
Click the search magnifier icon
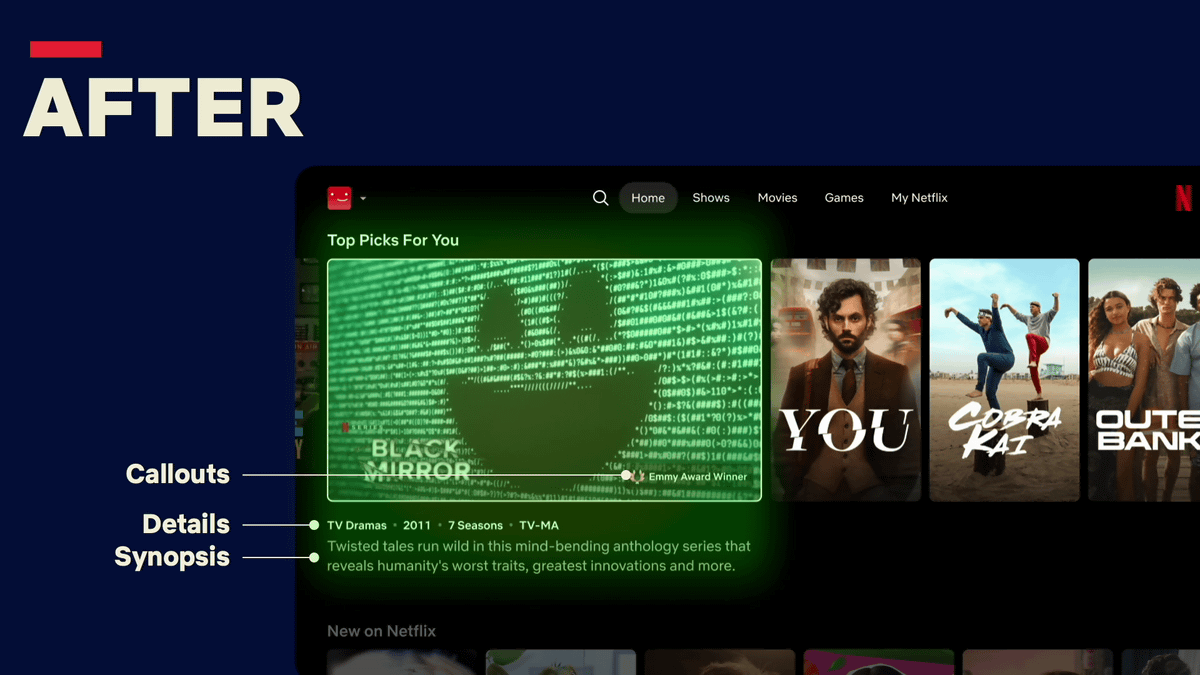(x=600, y=198)
